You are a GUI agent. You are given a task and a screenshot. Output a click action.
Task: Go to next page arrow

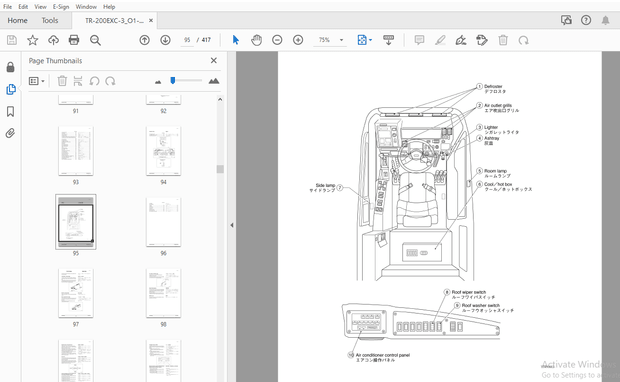pos(165,40)
